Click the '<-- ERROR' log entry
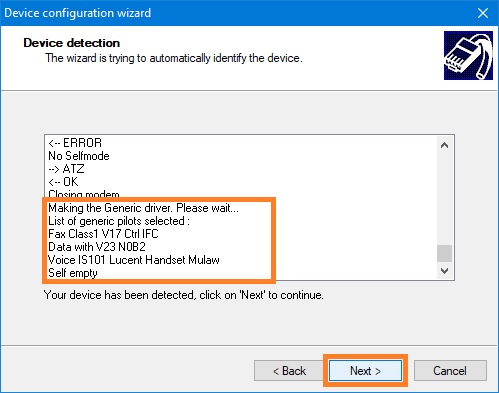Image resolution: width=499 pixels, height=393 pixels. pos(75,143)
